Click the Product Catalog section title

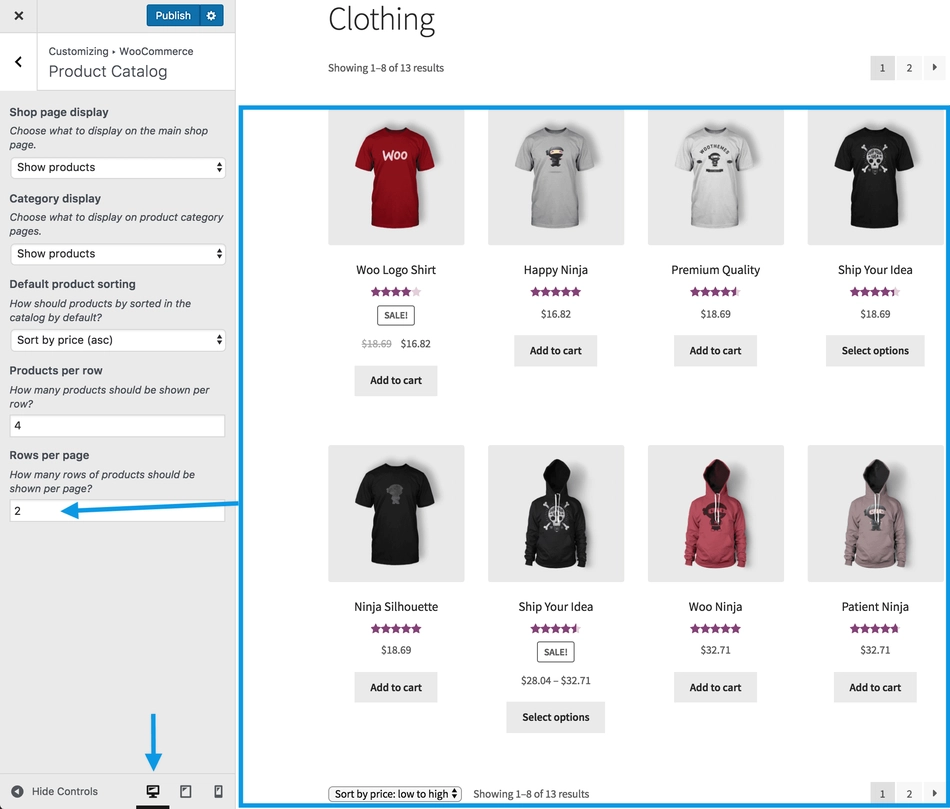pyautogui.click(x=108, y=72)
